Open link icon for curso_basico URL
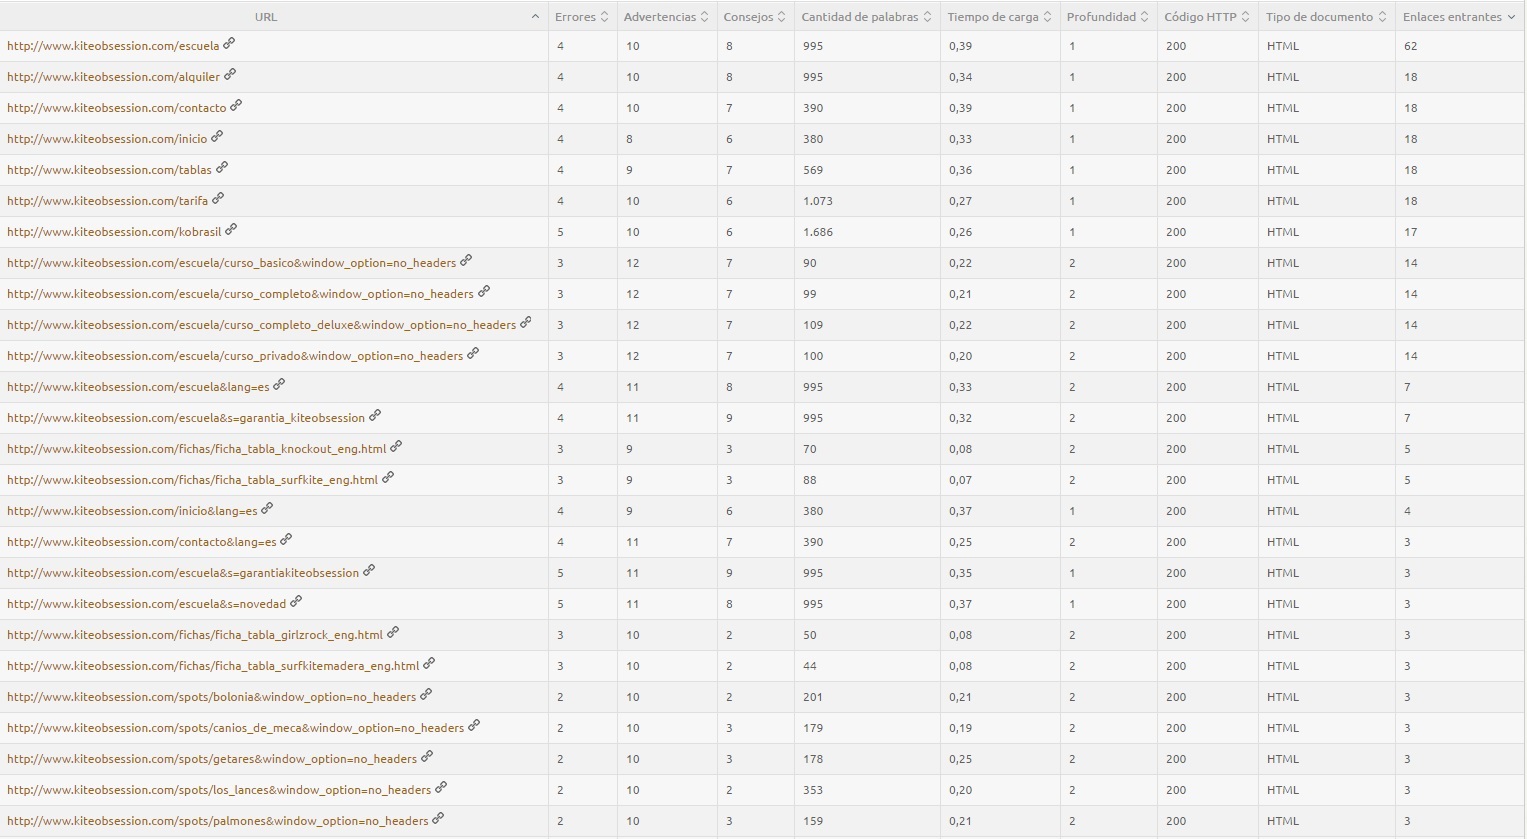The height and width of the screenshot is (839, 1527). 466,260
